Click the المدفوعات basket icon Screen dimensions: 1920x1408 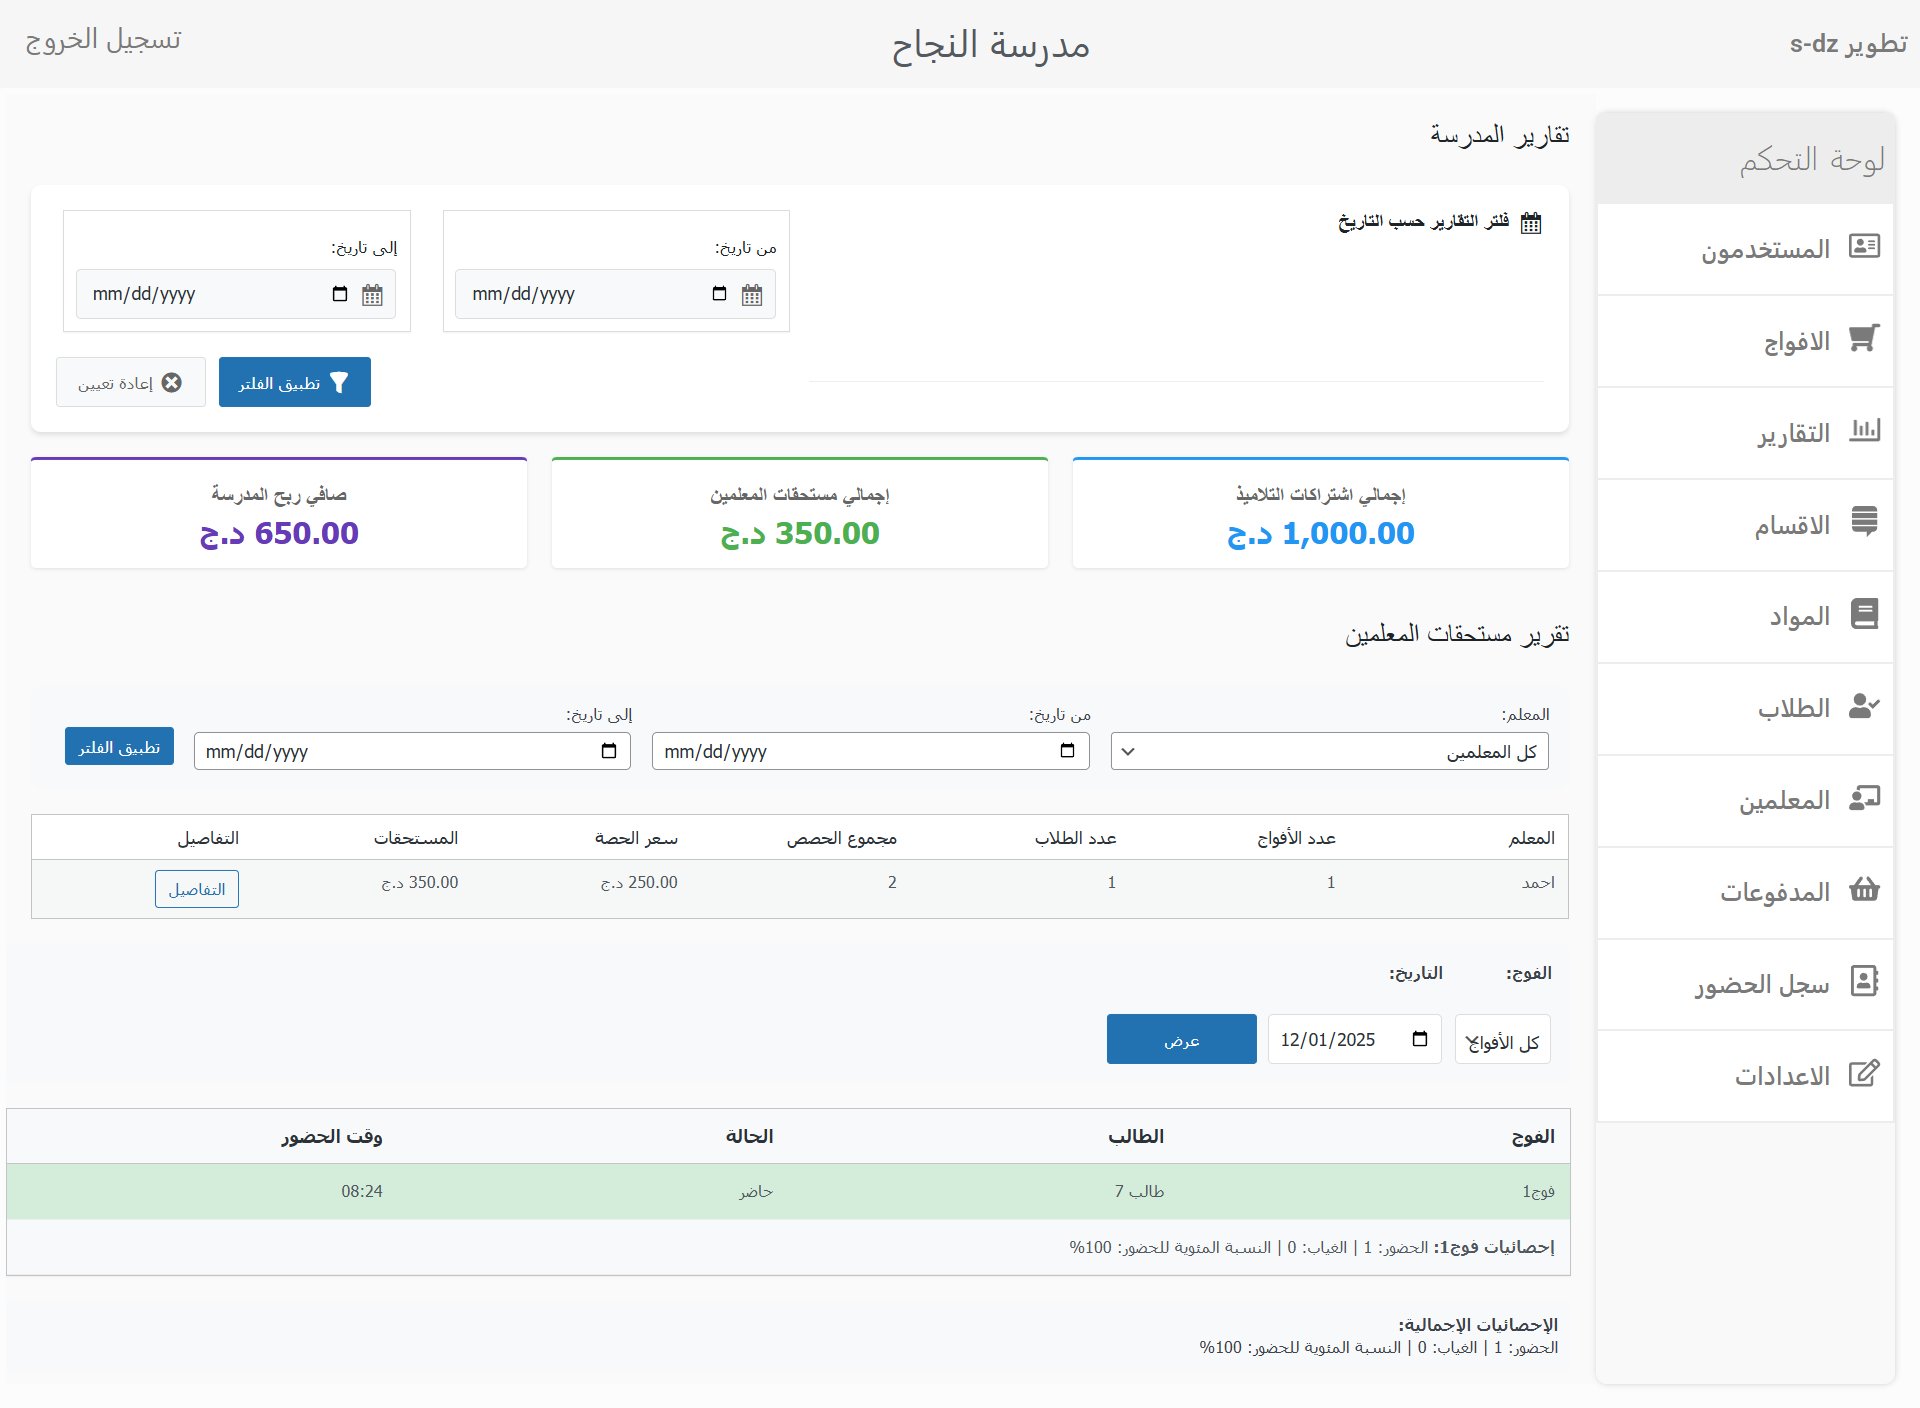tap(1863, 889)
